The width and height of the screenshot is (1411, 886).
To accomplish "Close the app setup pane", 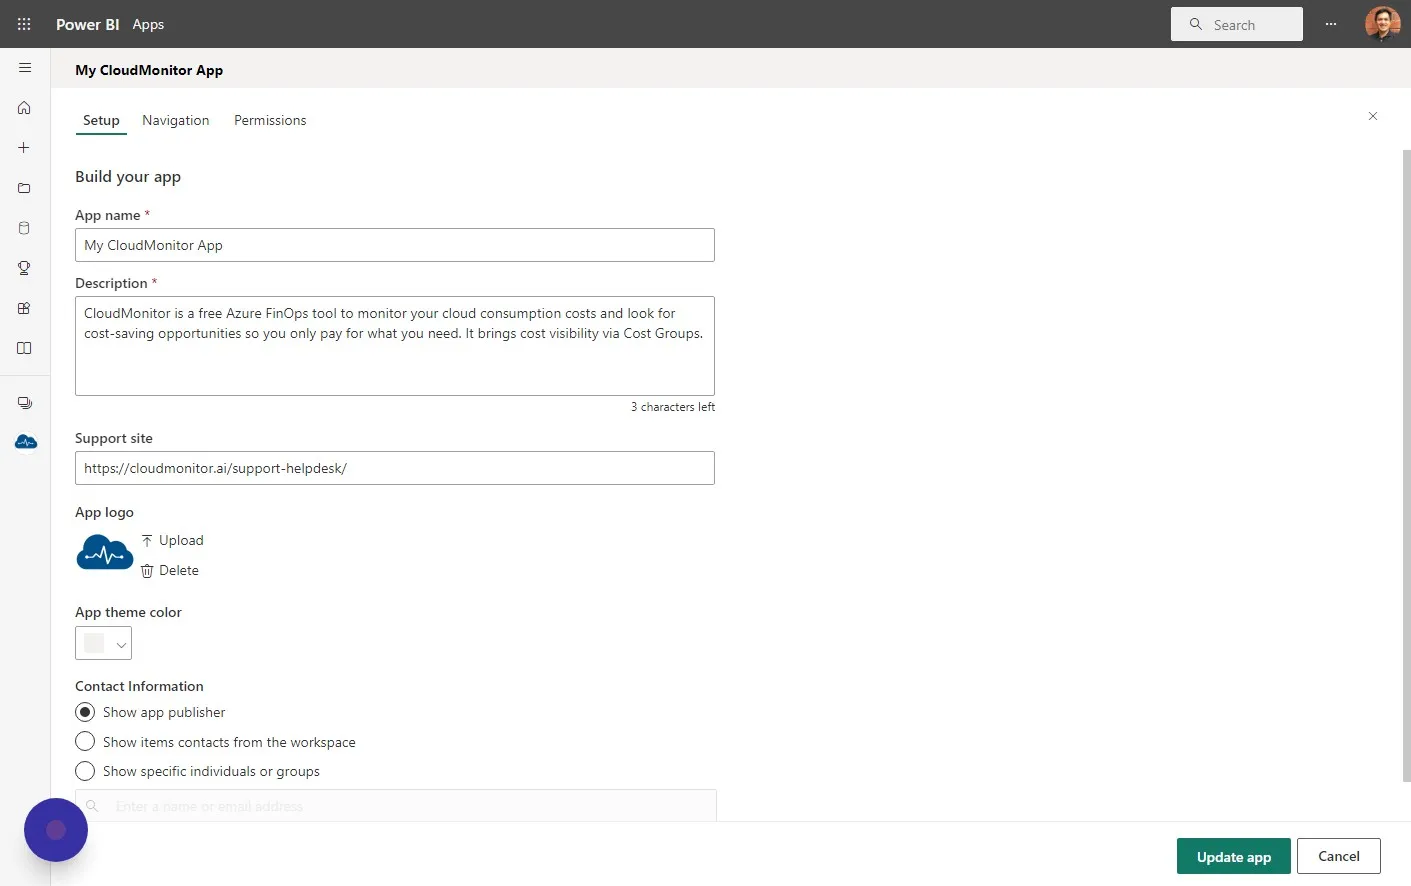I will click(1373, 116).
